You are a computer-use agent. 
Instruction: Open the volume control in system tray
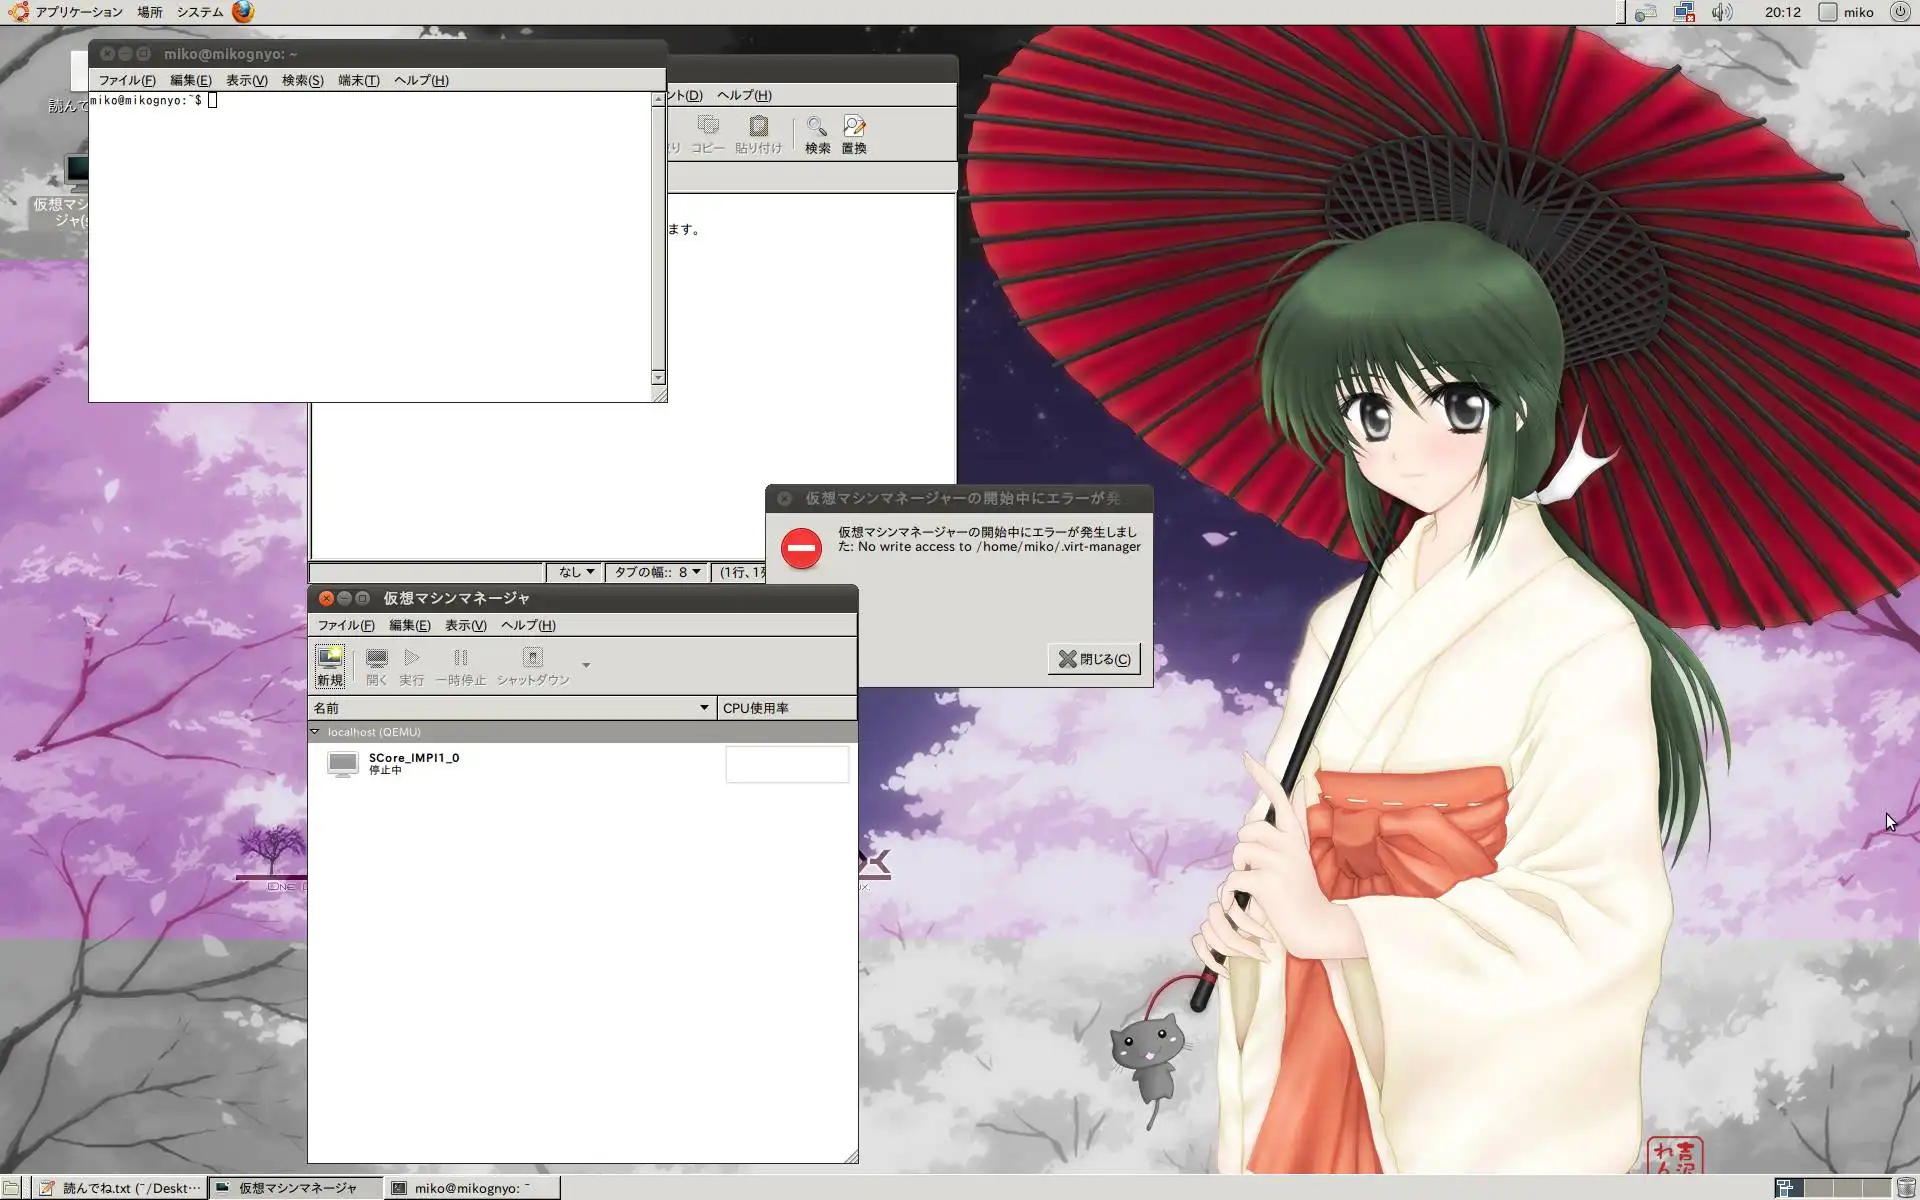coord(1721,12)
